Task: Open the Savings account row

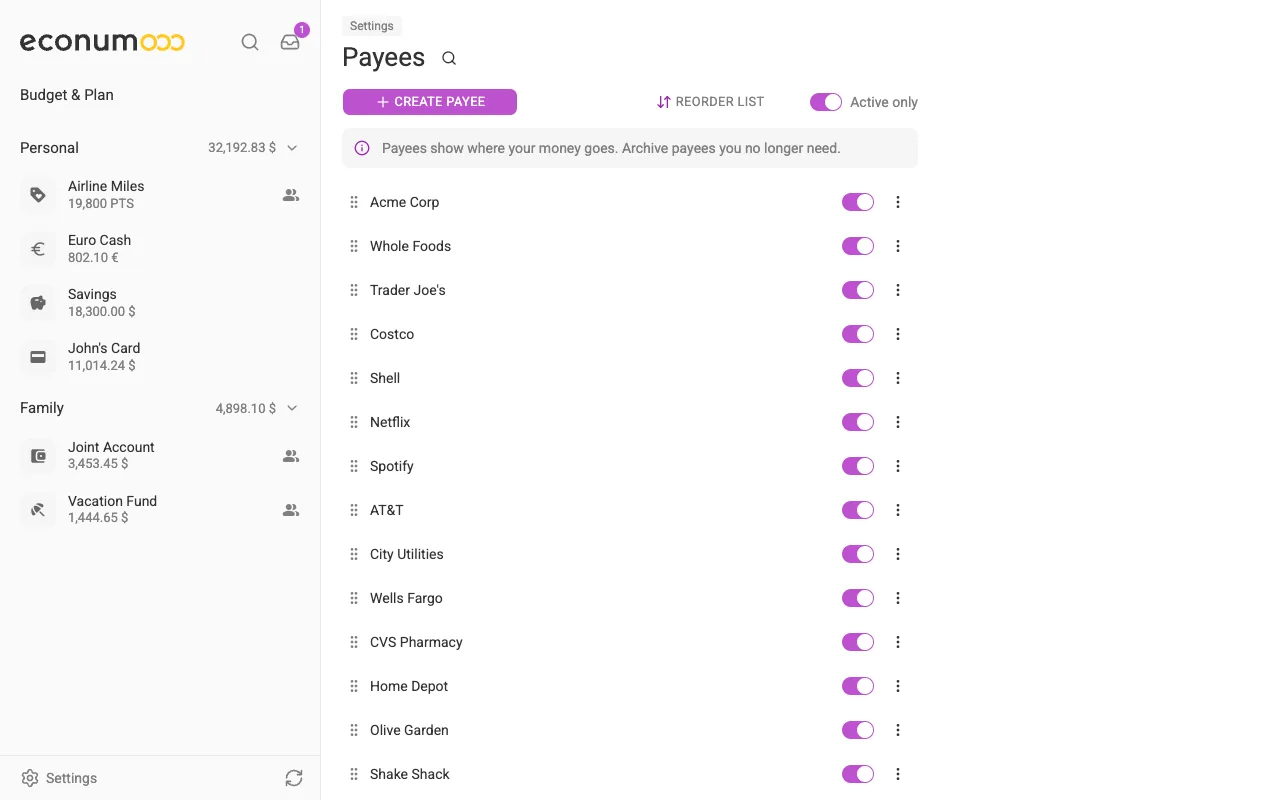Action: pyautogui.click(x=160, y=303)
